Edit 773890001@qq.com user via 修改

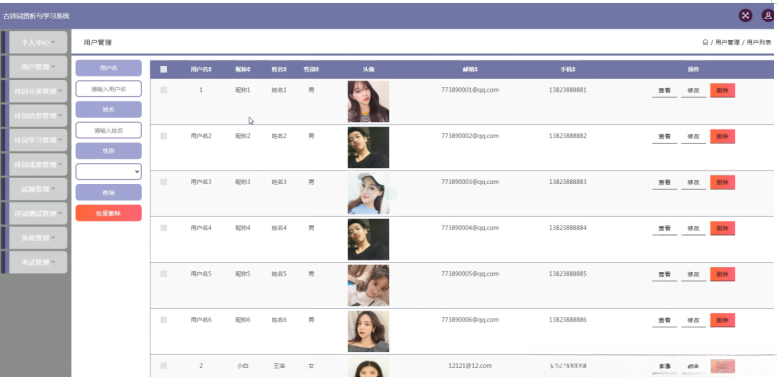tap(693, 91)
